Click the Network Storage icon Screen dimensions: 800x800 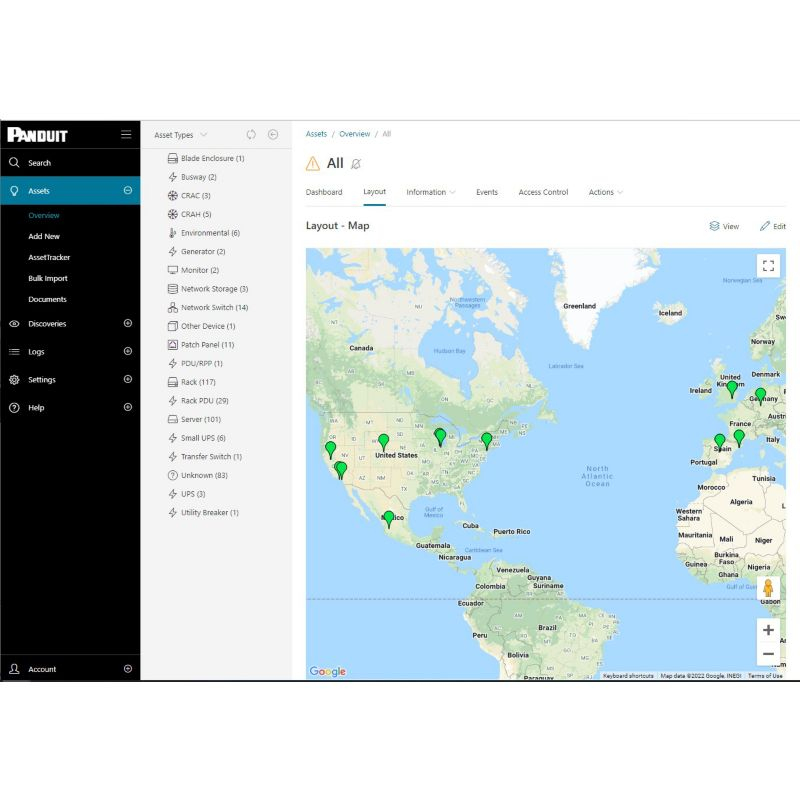pos(173,289)
